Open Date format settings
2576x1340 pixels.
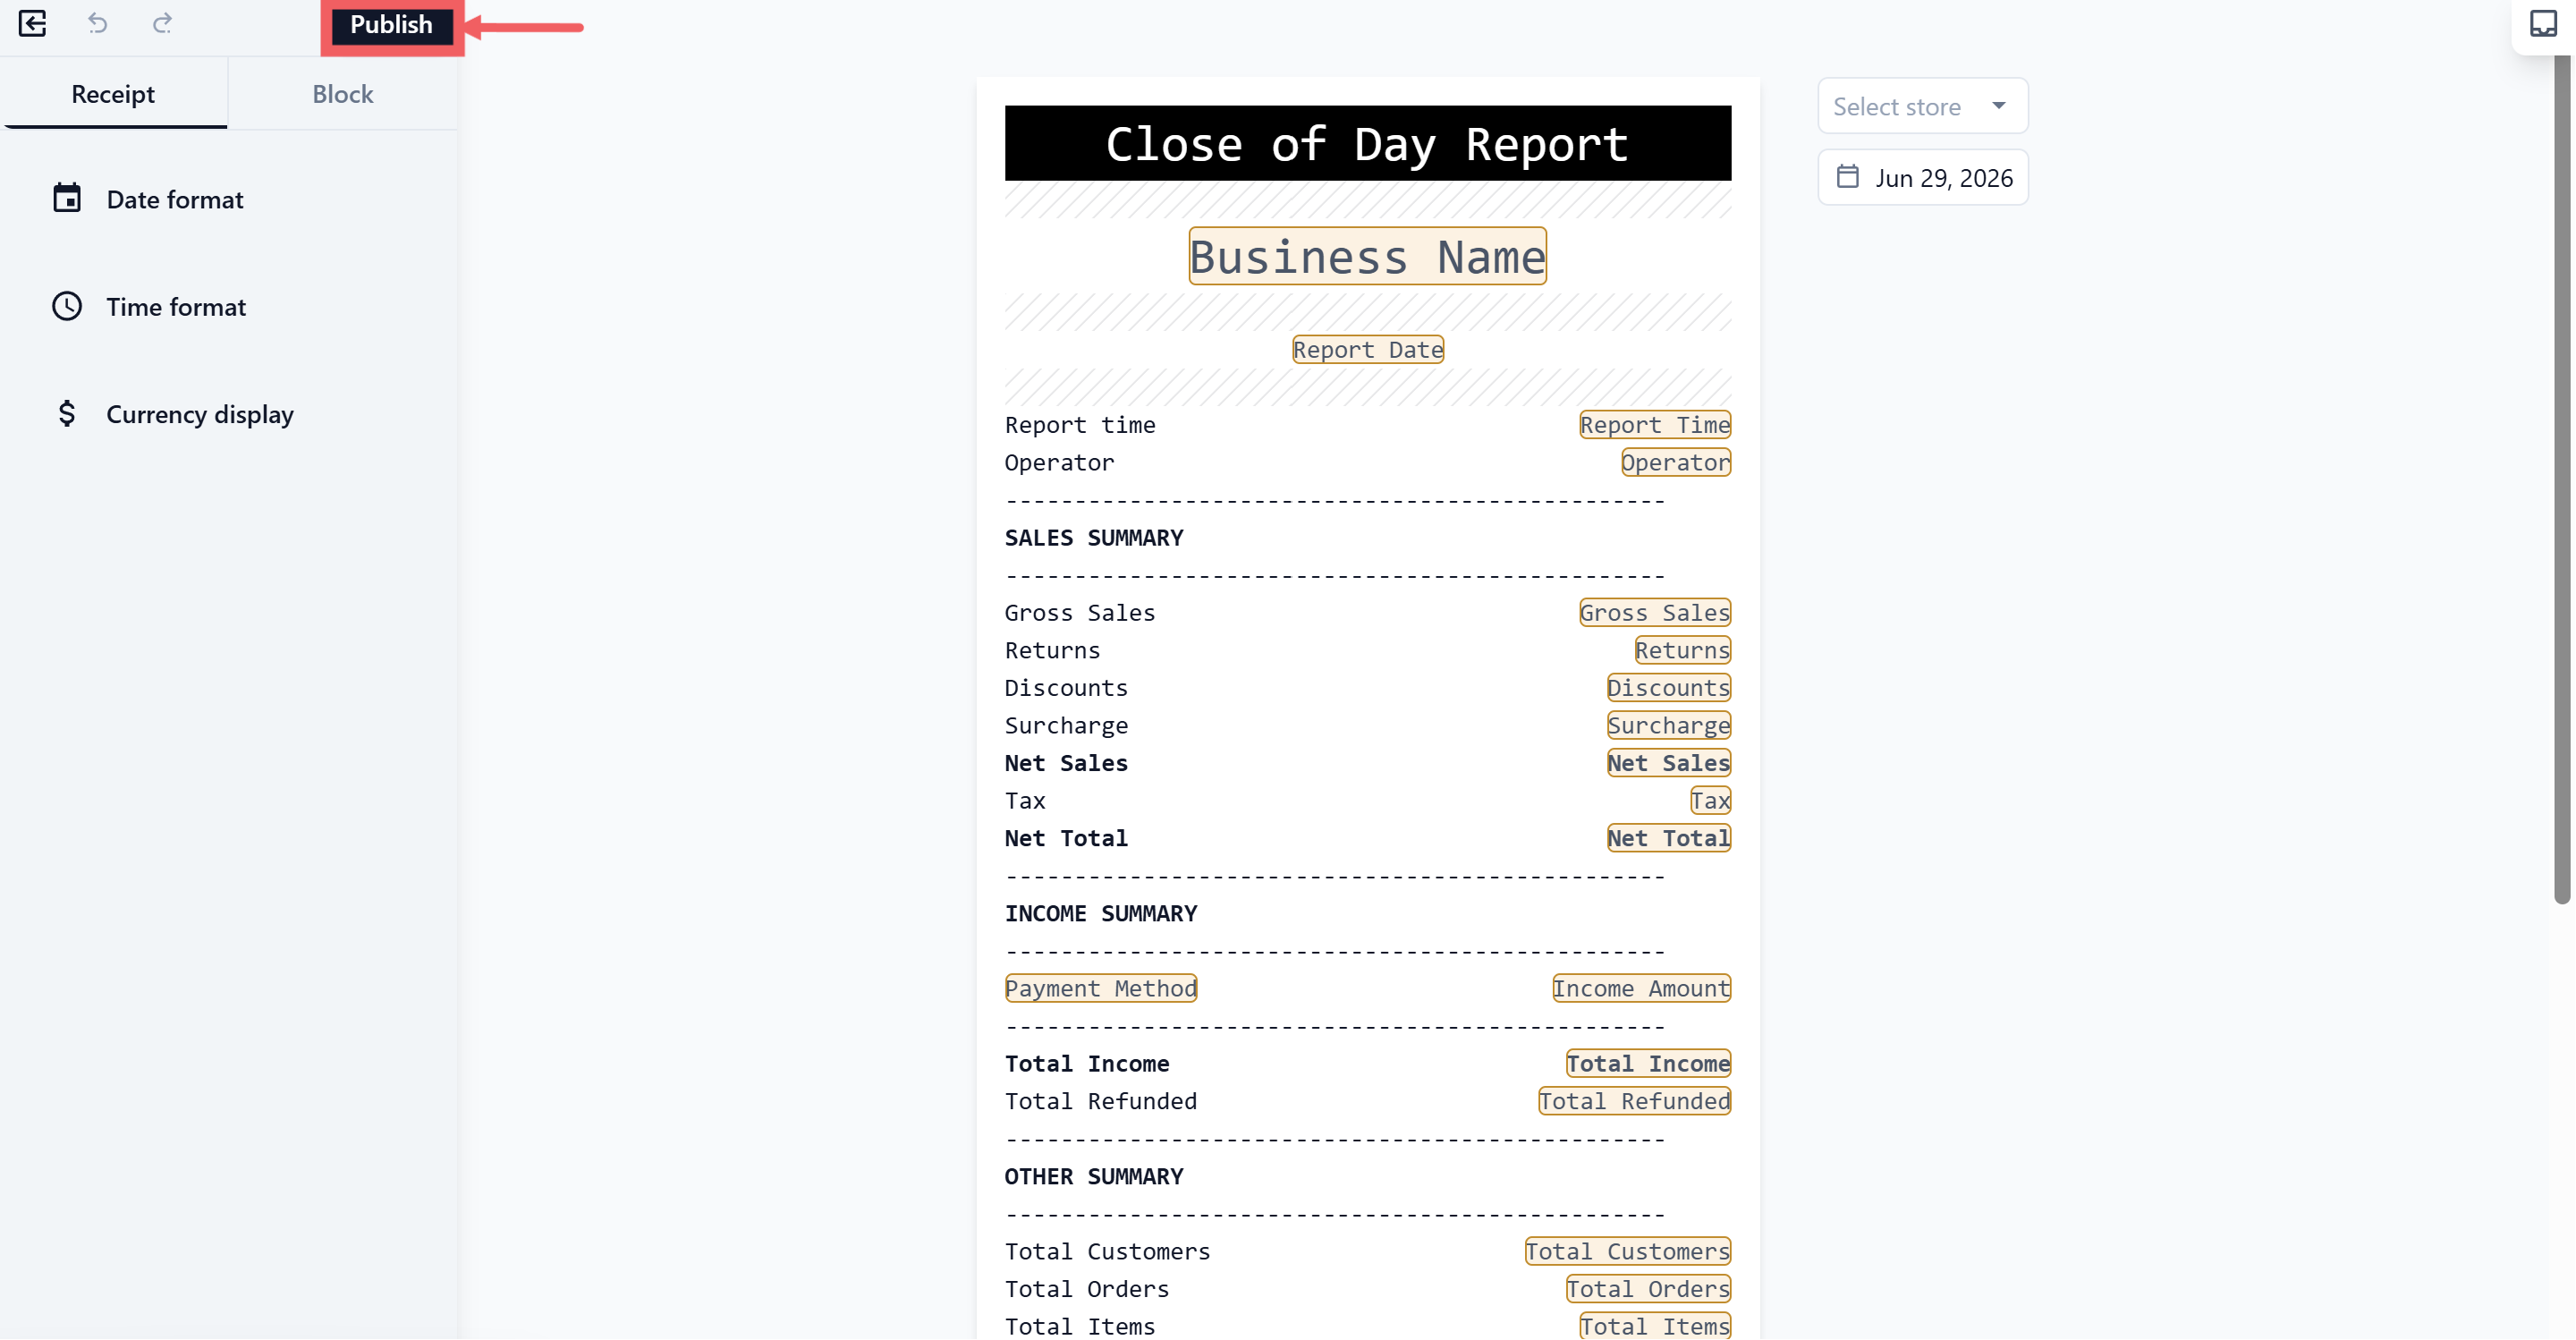175,199
